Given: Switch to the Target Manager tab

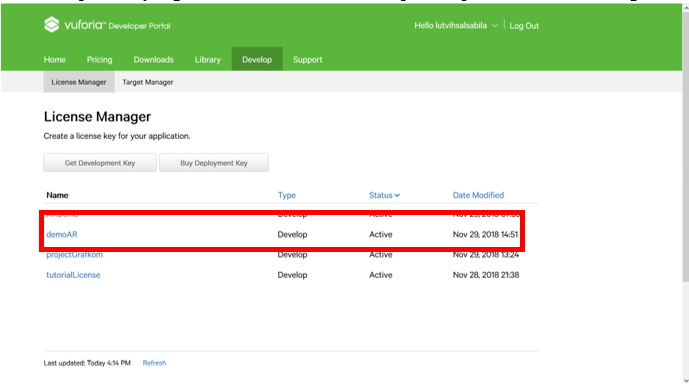Looking at the screenshot, I should (148, 82).
